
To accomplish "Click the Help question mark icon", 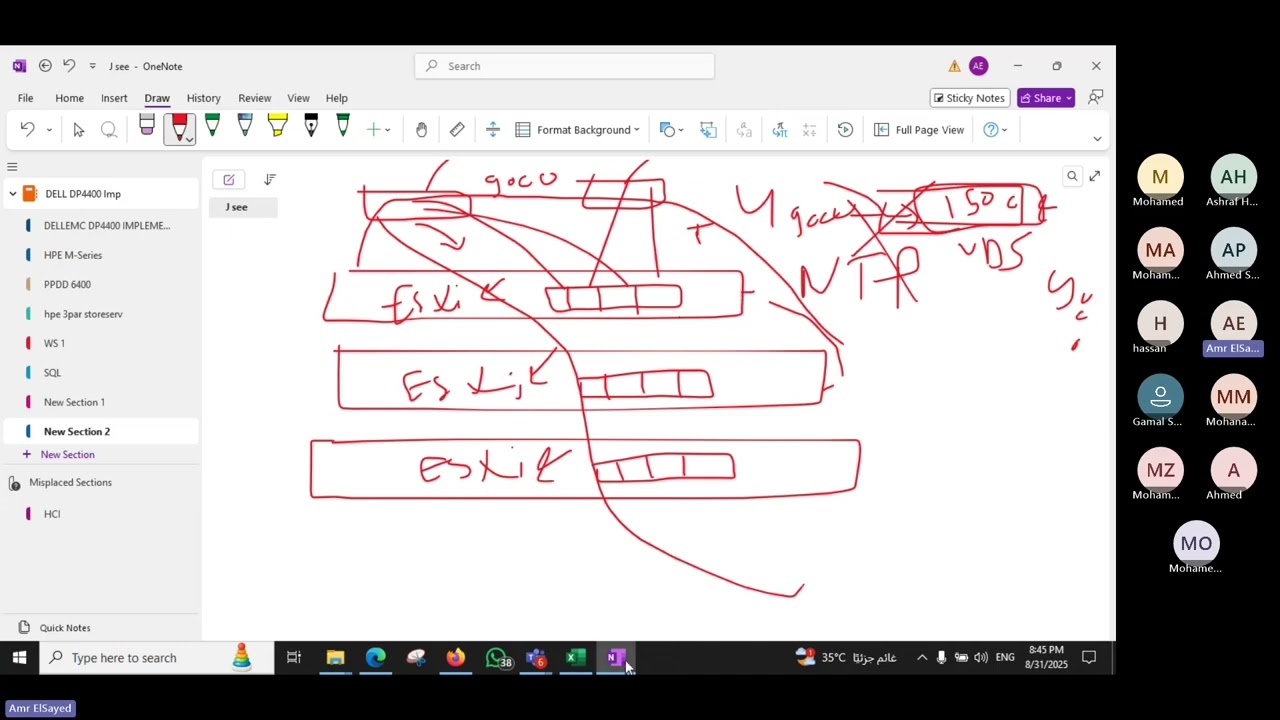I will click(990, 130).
